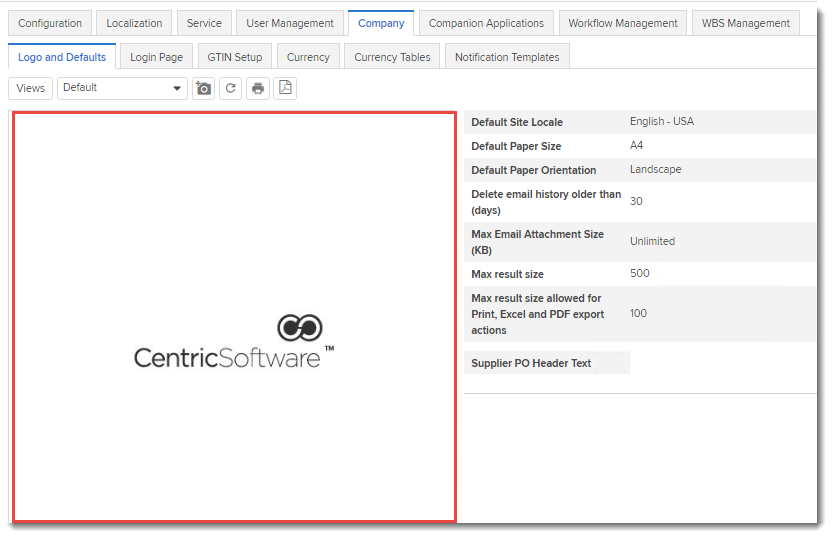832x538 pixels.
Task: Click the camera snapshot icon
Action: coord(203,88)
